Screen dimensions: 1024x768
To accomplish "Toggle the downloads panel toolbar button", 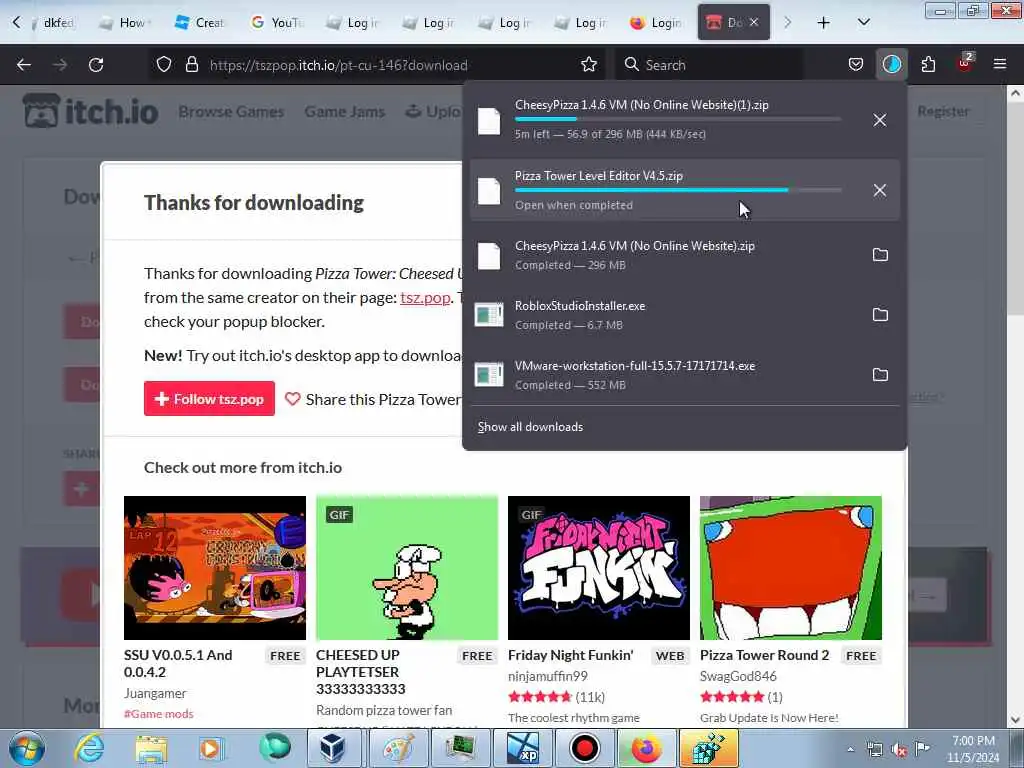I will point(891,65).
